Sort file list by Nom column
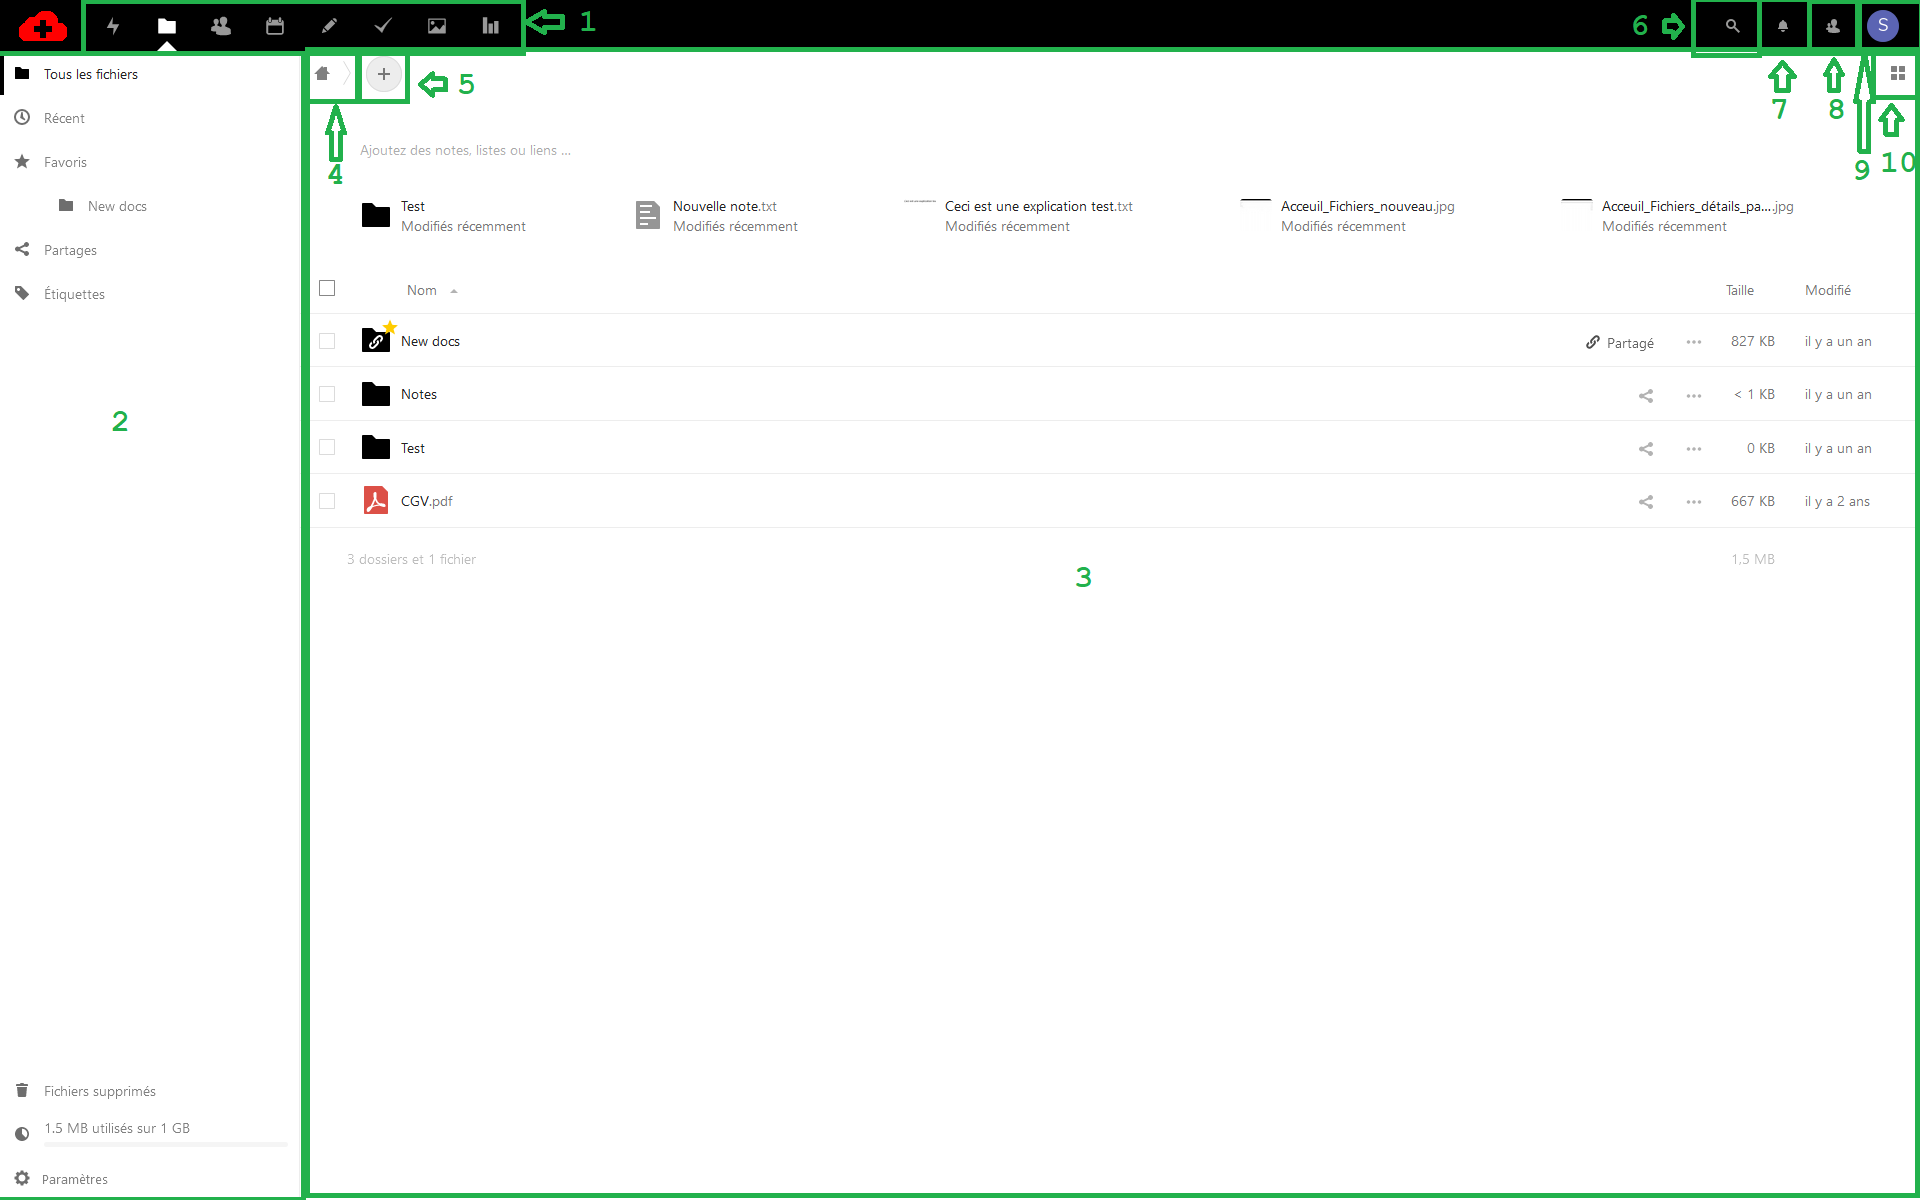 click(422, 290)
